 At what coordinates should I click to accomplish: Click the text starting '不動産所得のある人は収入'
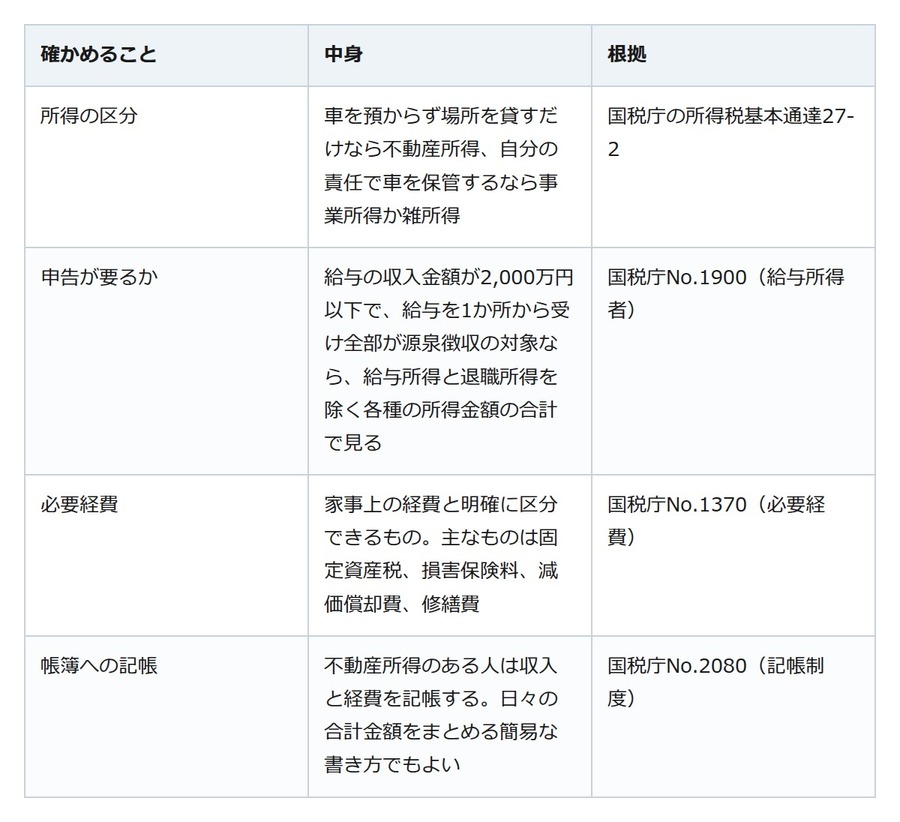(441, 715)
